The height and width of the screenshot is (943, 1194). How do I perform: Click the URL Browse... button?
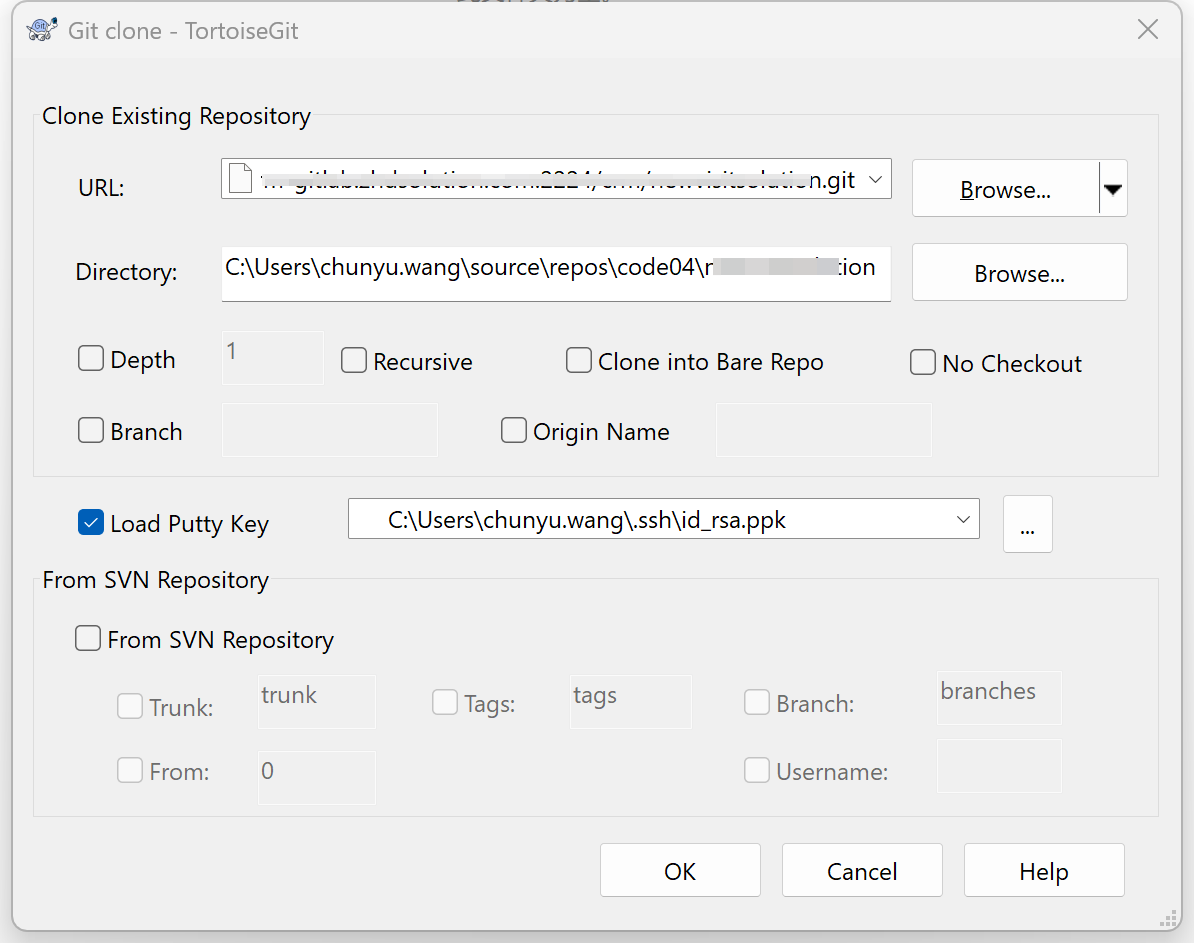tap(1006, 188)
